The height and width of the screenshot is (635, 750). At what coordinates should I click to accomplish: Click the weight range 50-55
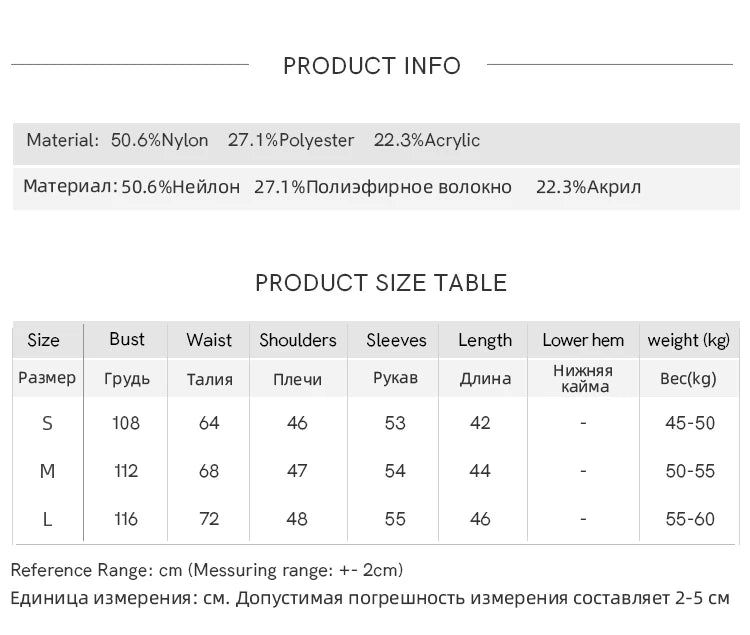point(690,471)
